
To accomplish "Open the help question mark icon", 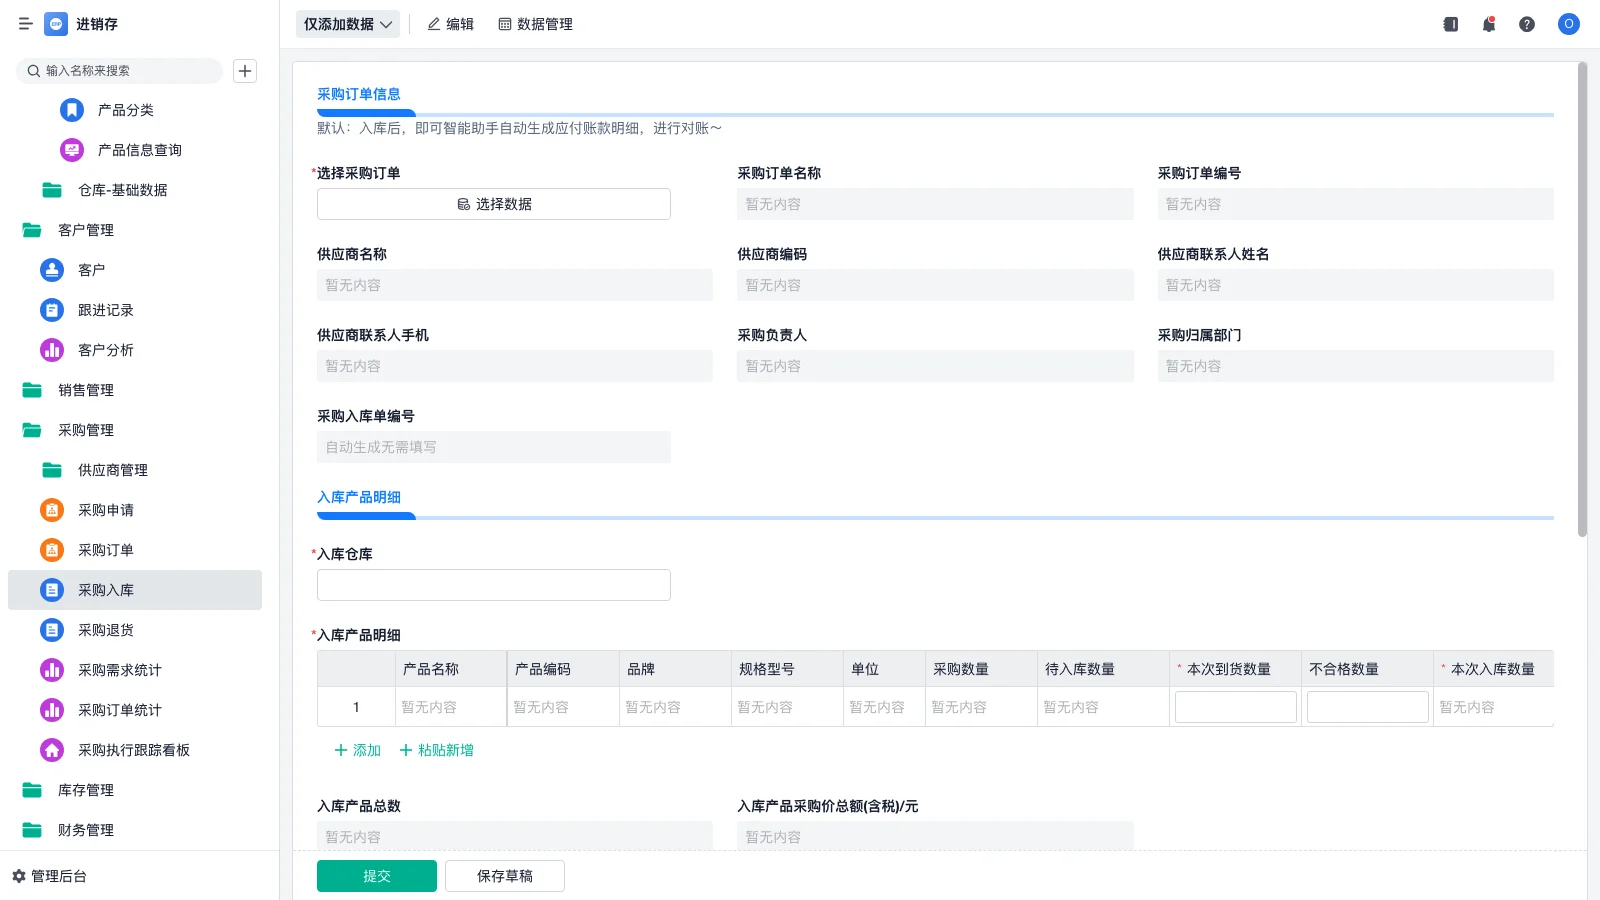I will pos(1526,24).
